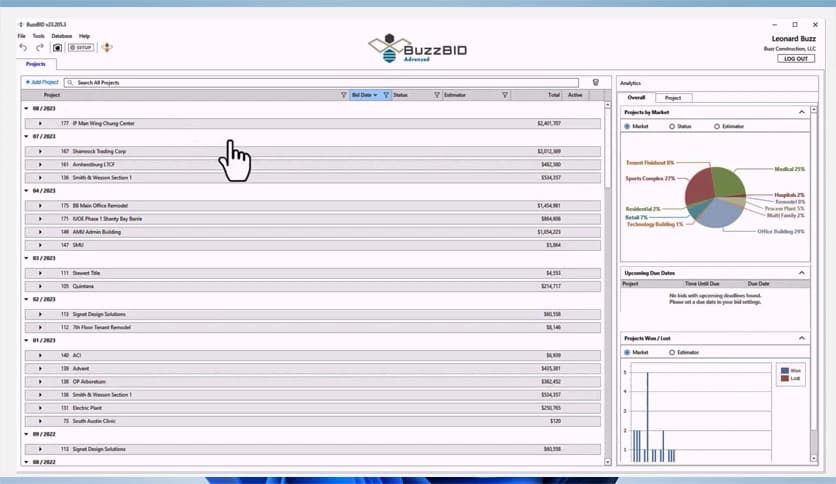836x484 pixels.
Task: Open the File menu
Action: [21, 36]
